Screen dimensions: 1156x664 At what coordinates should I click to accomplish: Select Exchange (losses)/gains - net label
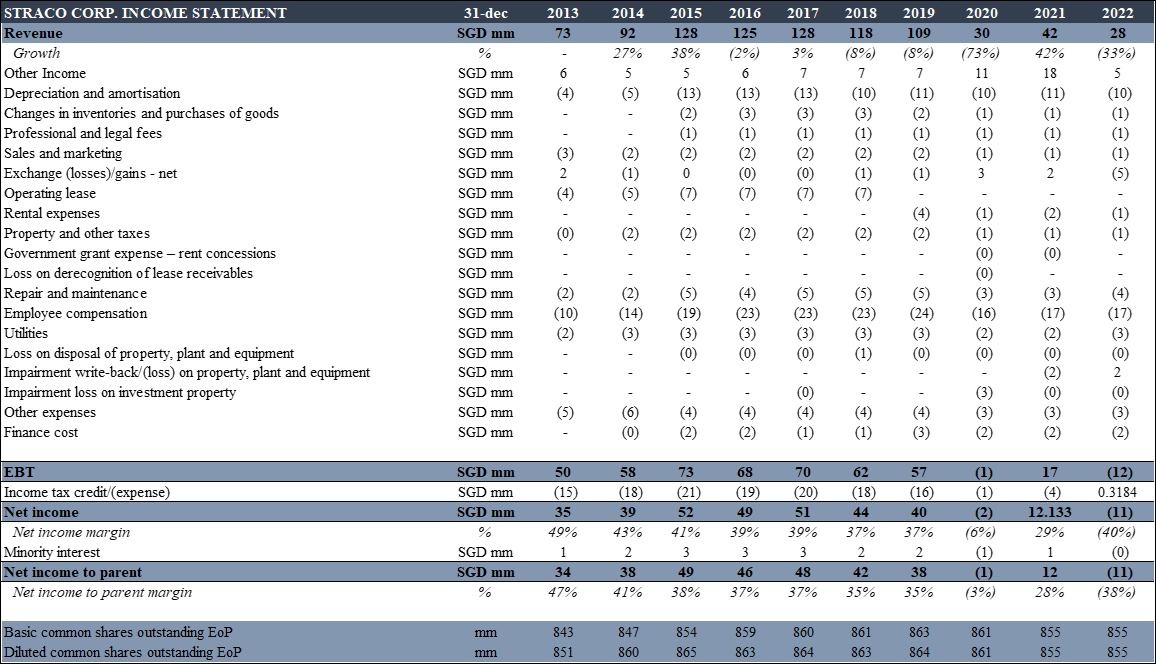pyautogui.click(x=91, y=173)
